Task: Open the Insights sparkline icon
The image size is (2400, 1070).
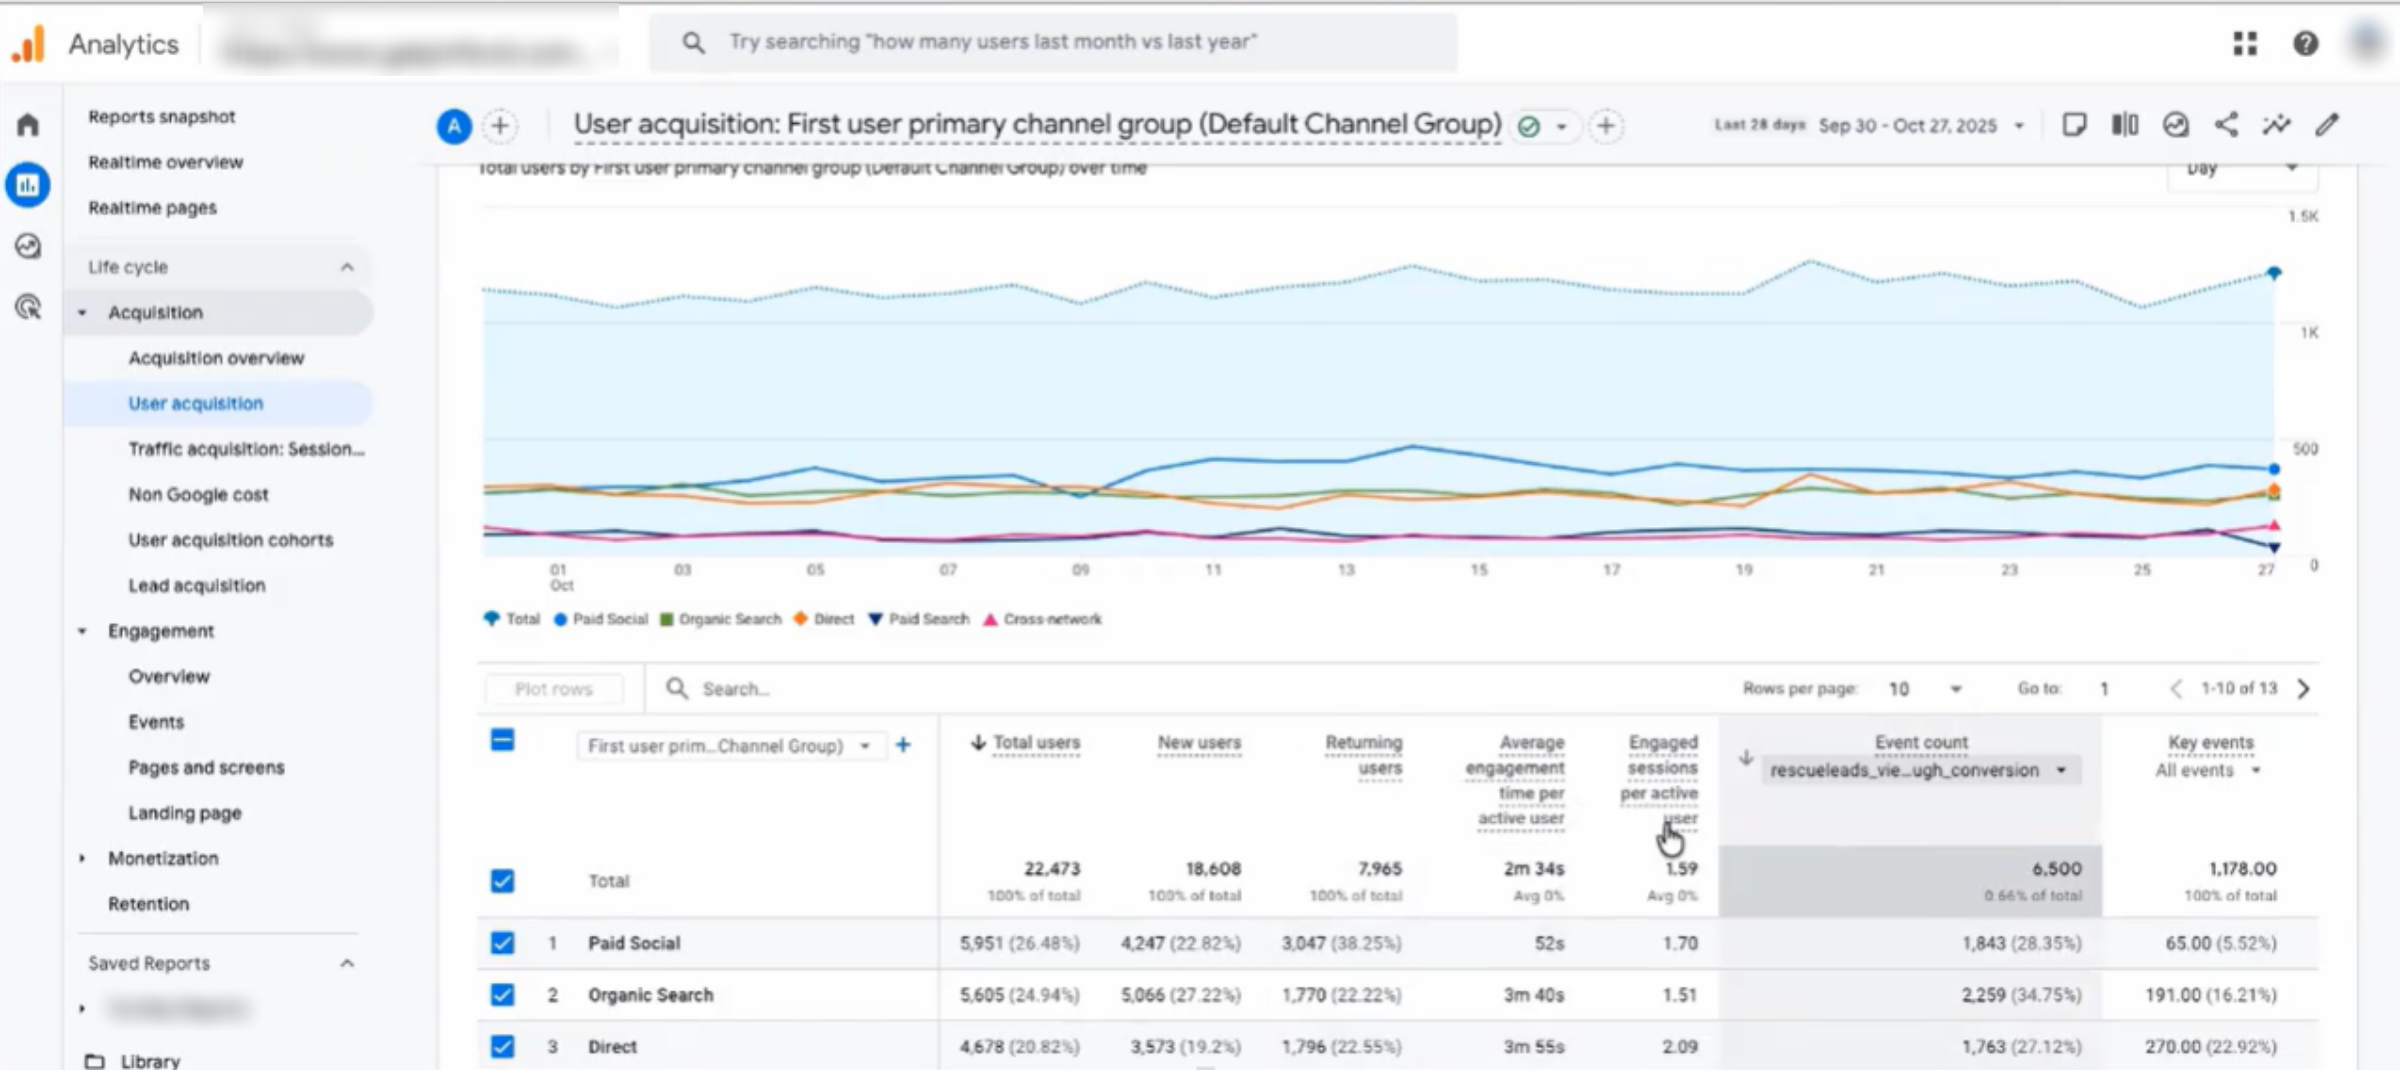Action: pos(2277,125)
